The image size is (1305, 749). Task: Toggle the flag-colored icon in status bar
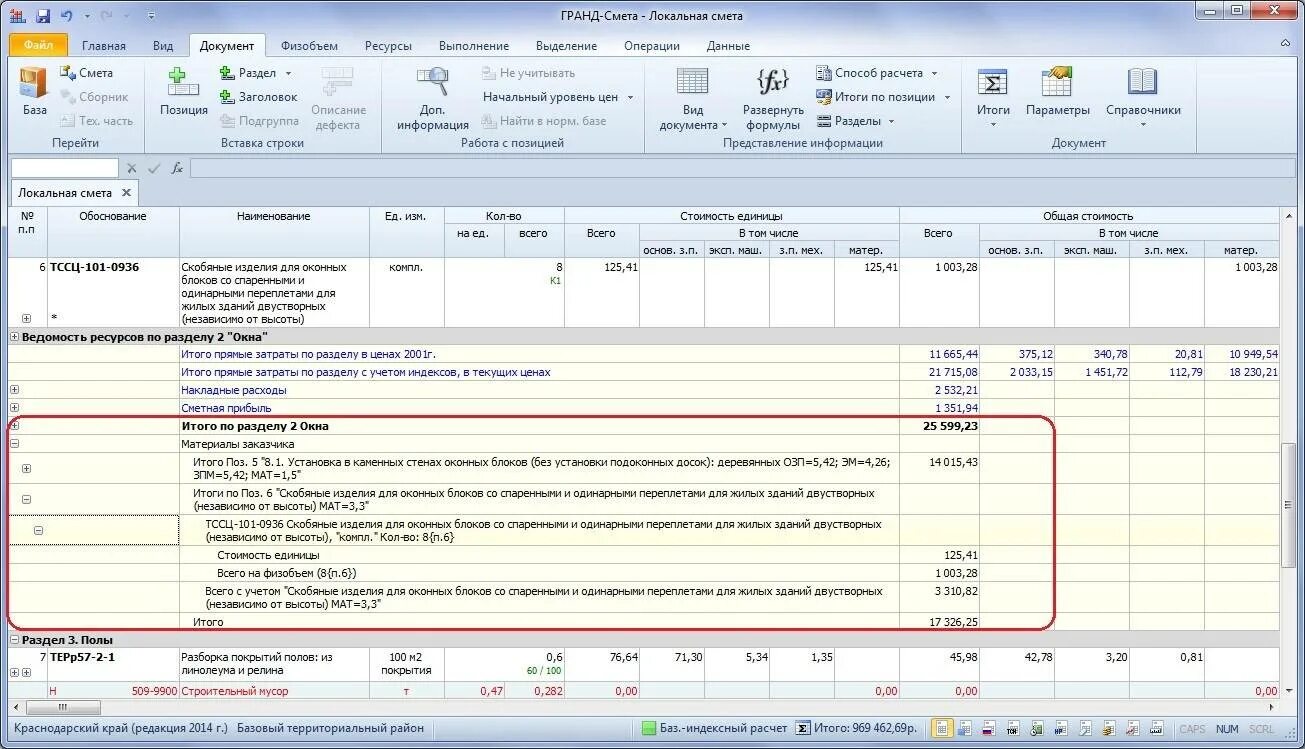point(987,729)
